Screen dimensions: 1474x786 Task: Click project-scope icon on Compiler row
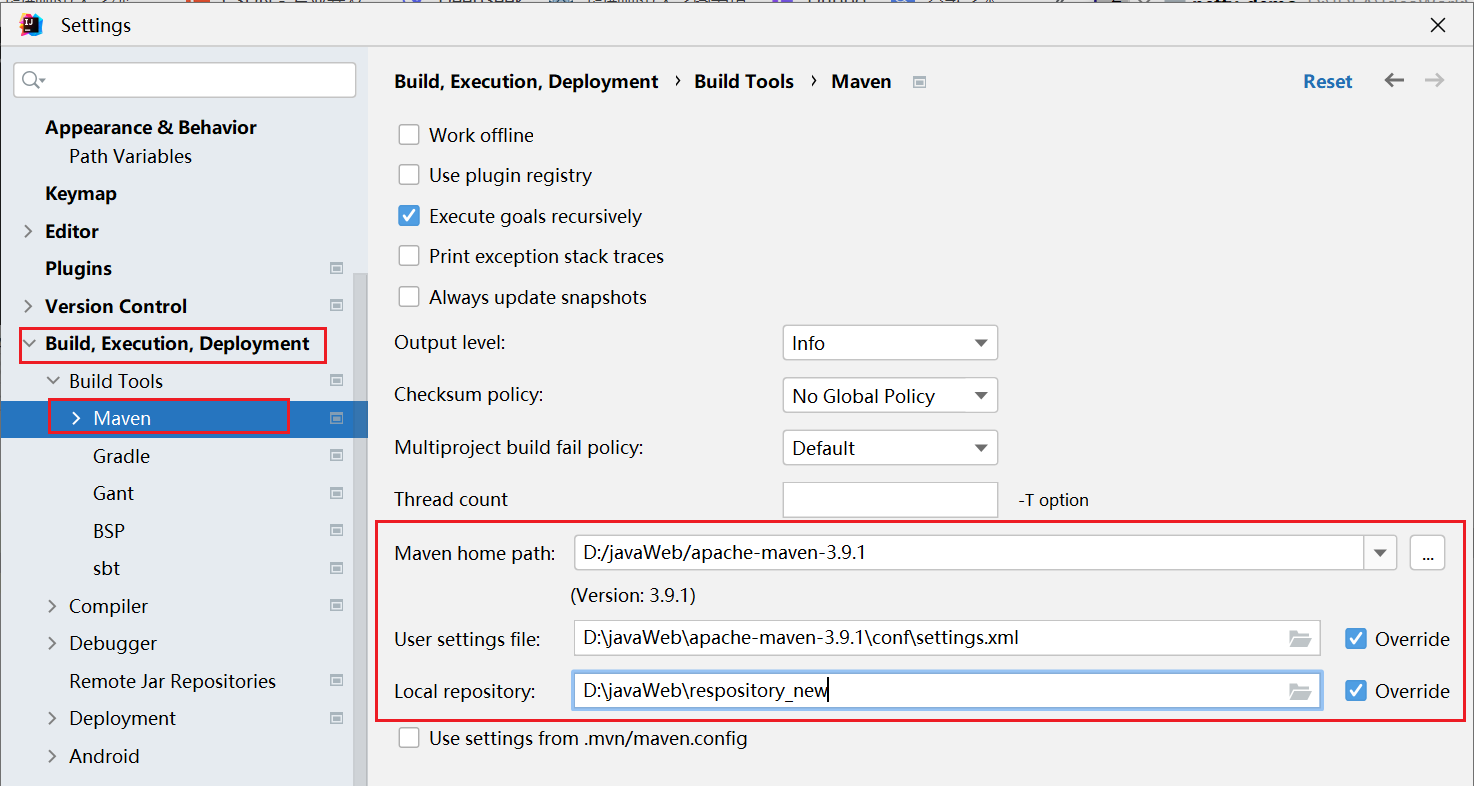tap(337, 606)
